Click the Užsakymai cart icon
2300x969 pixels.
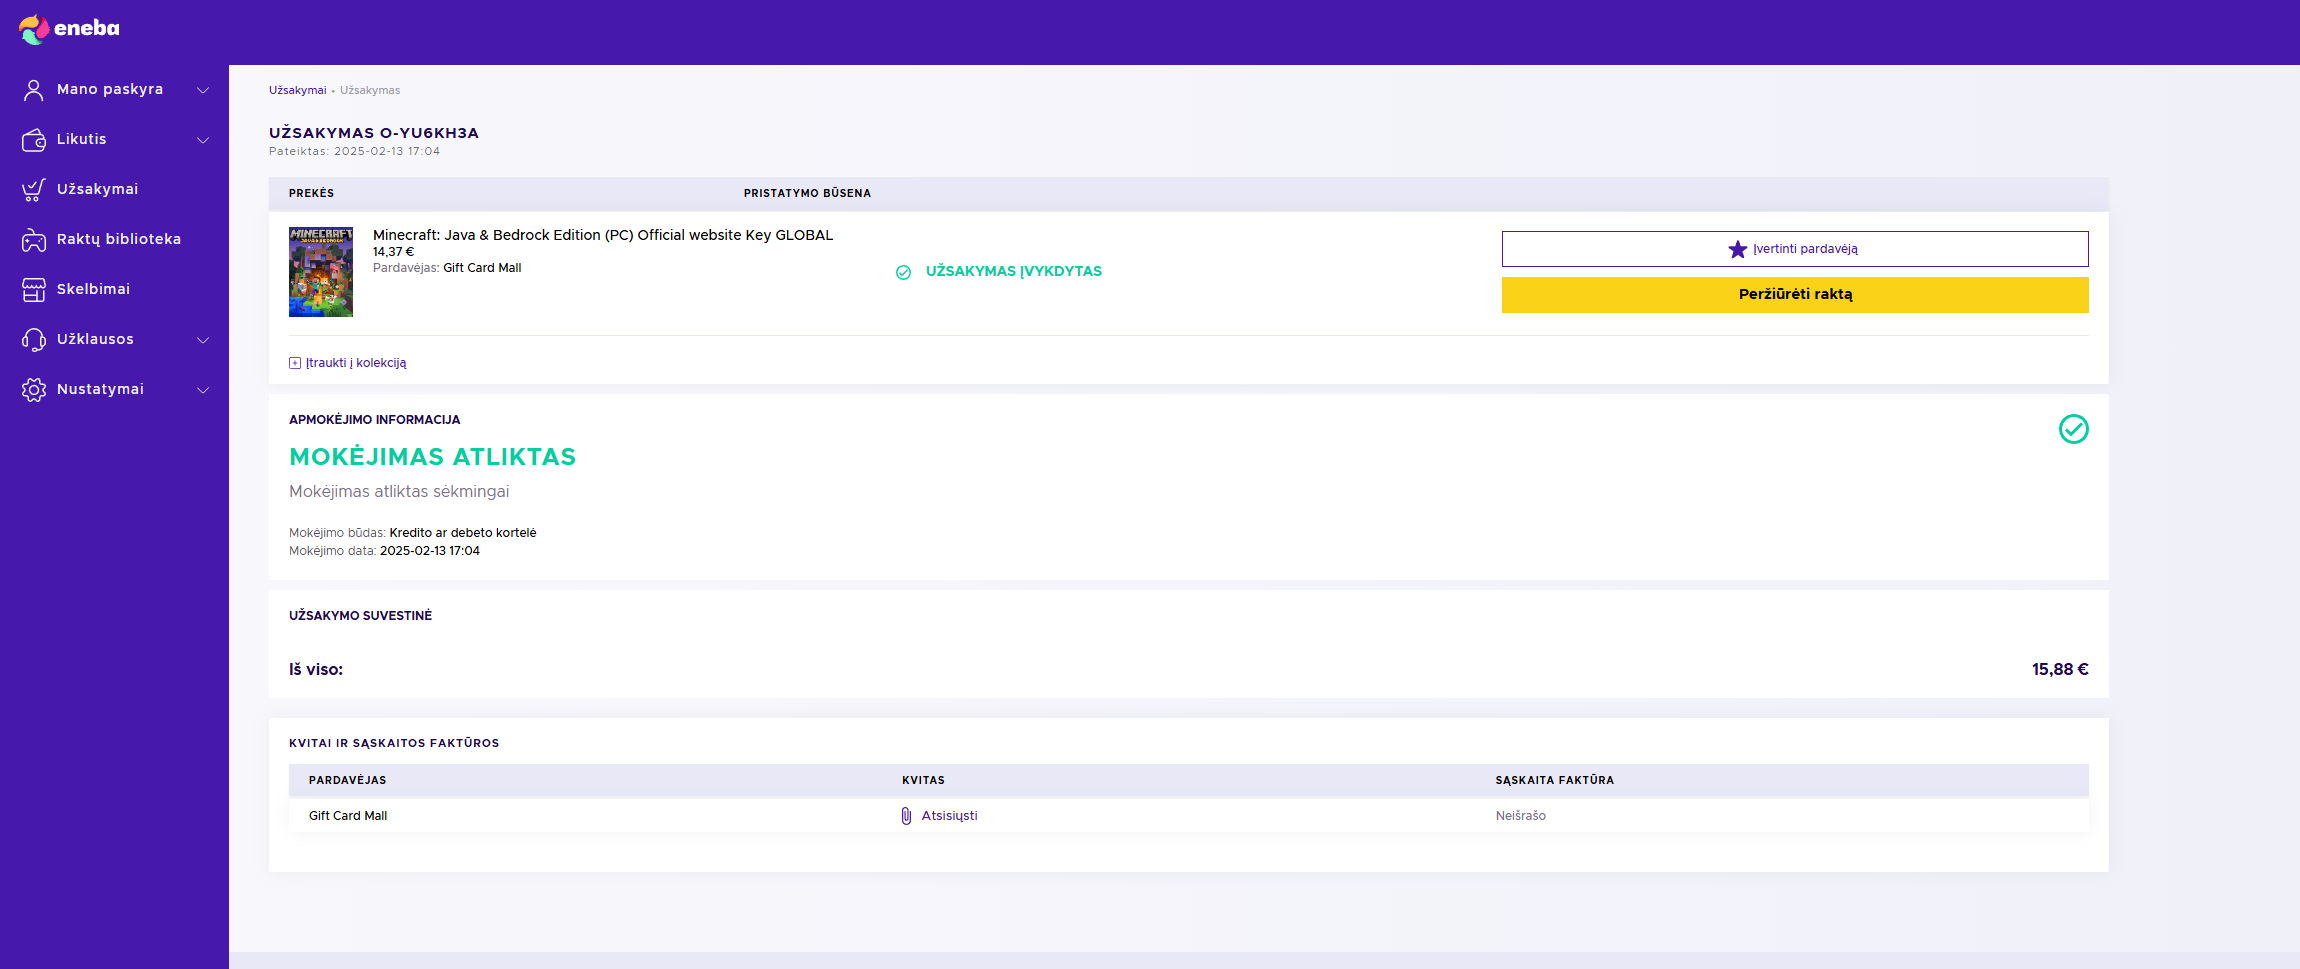click(x=34, y=190)
